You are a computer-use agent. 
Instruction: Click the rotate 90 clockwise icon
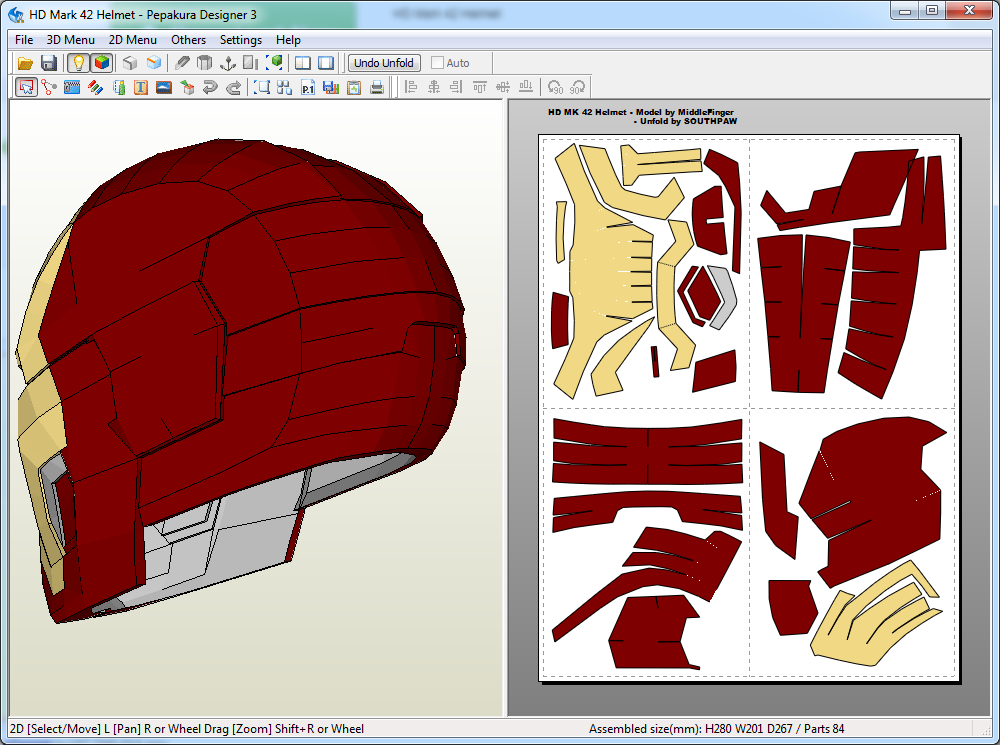(x=578, y=87)
